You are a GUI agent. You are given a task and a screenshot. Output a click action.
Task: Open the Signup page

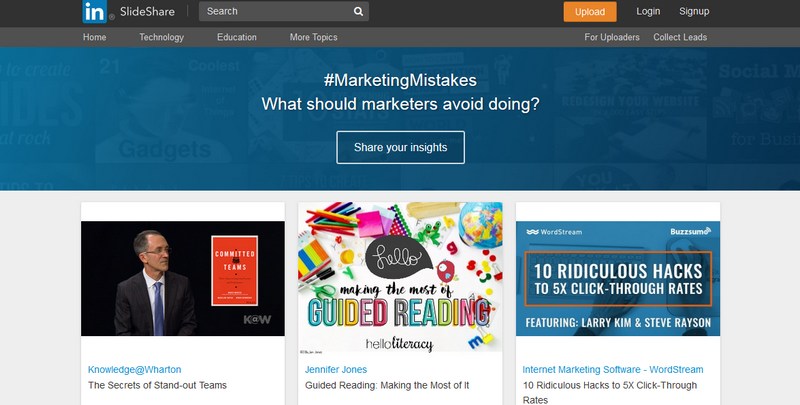point(694,11)
